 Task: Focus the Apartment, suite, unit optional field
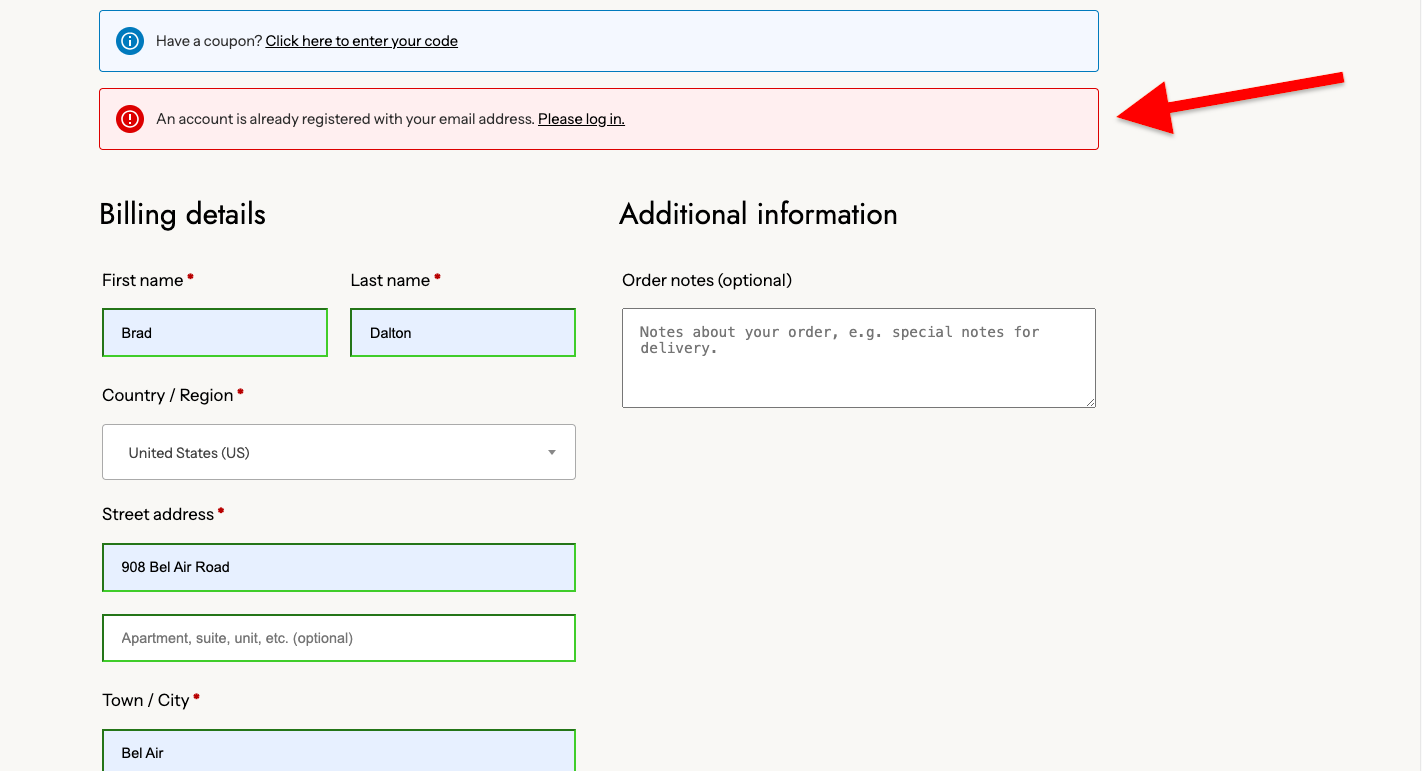point(338,638)
